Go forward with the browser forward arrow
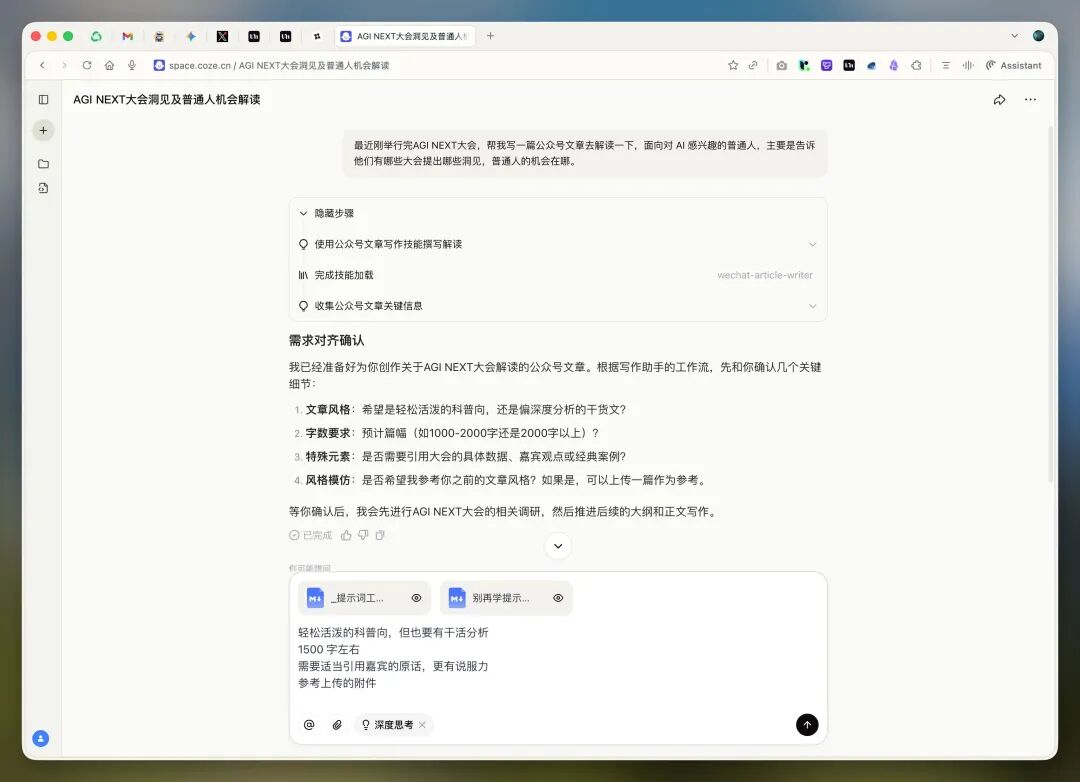Image resolution: width=1080 pixels, height=782 pixels. (64, 65)
